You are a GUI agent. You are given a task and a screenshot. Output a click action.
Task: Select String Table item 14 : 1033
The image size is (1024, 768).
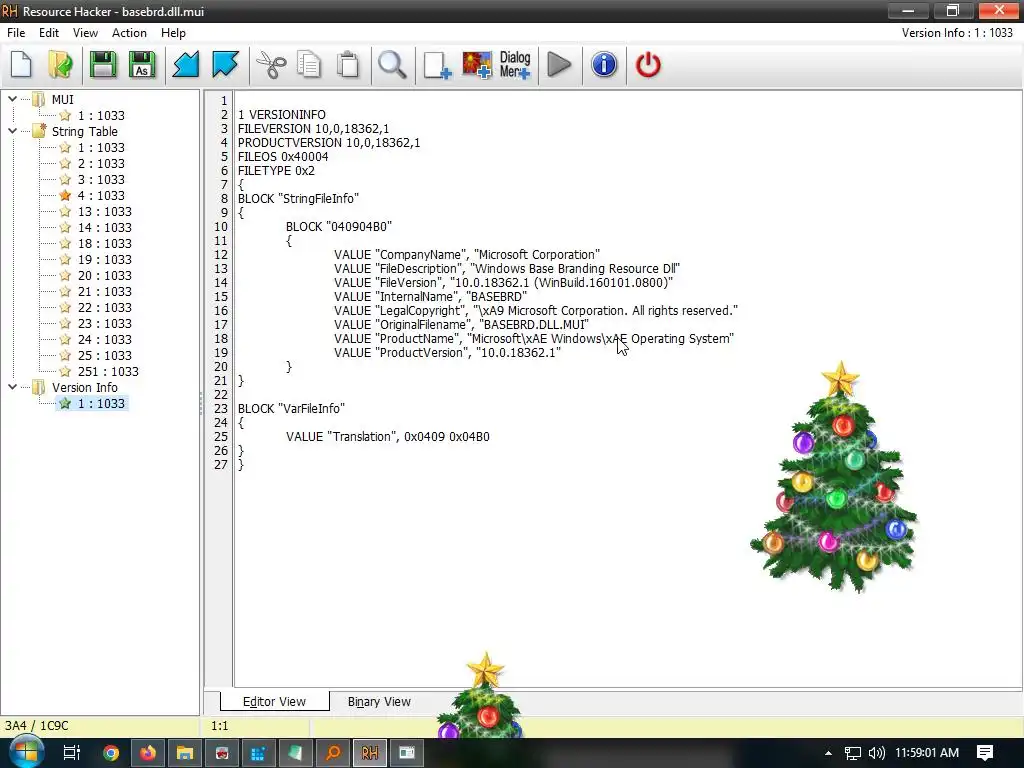point(104,227)
